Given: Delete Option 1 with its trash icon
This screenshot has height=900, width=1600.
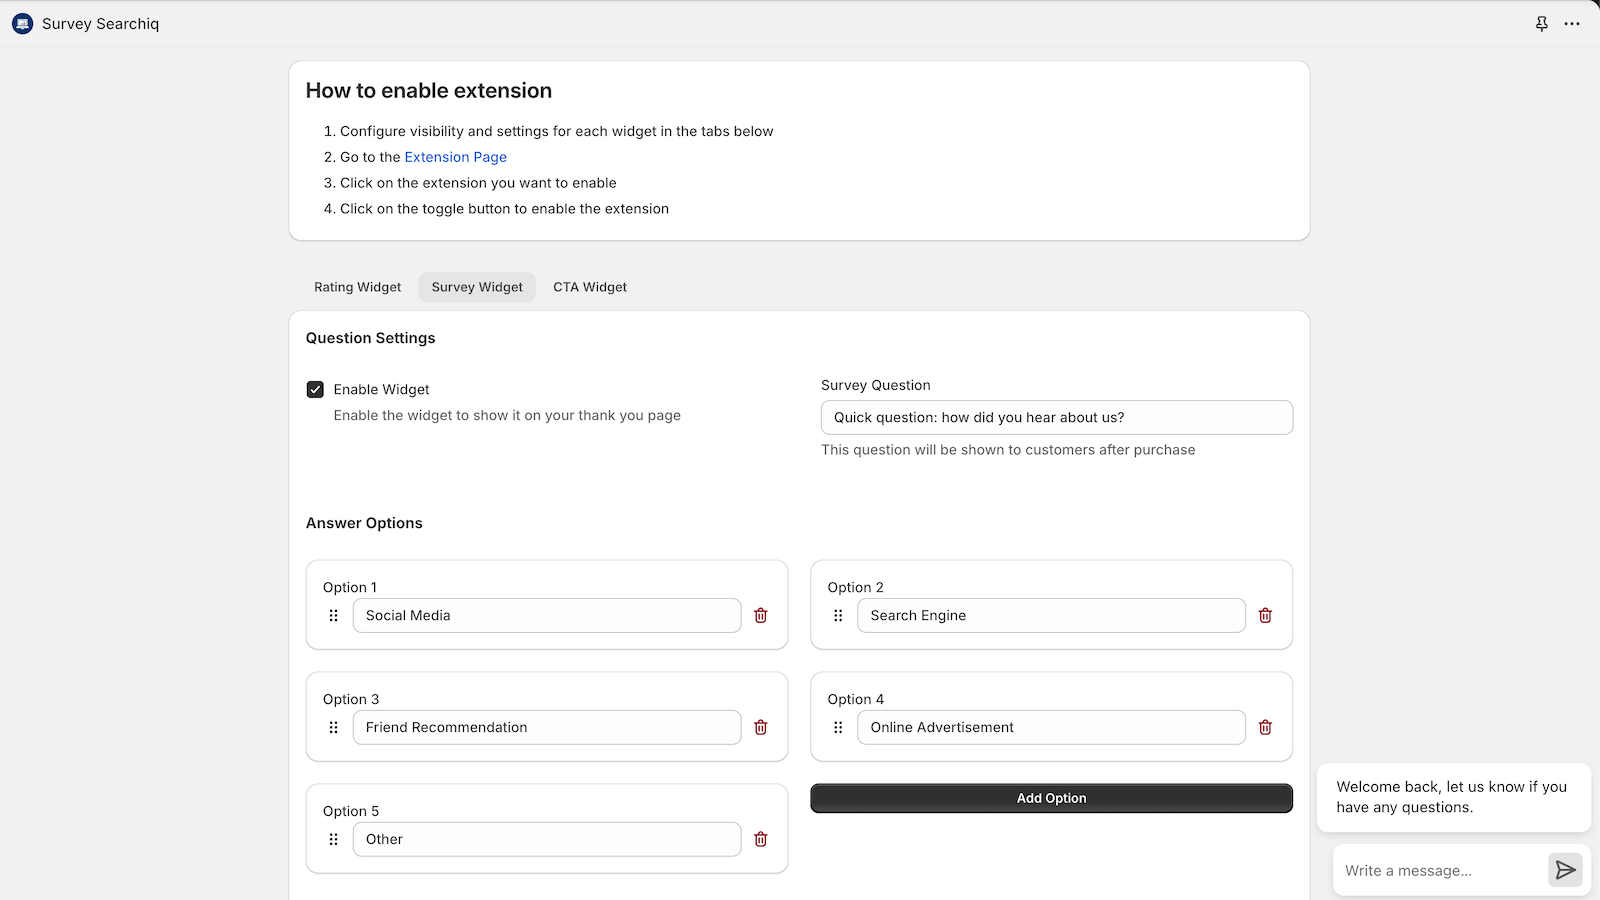Looking at the screenshot, I should pos(760,615).
